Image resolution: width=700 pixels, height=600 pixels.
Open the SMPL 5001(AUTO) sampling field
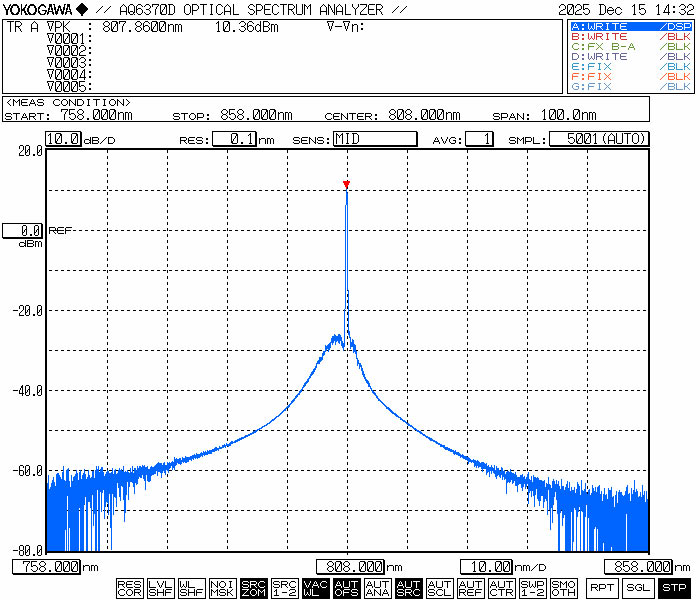pos(599,139)
